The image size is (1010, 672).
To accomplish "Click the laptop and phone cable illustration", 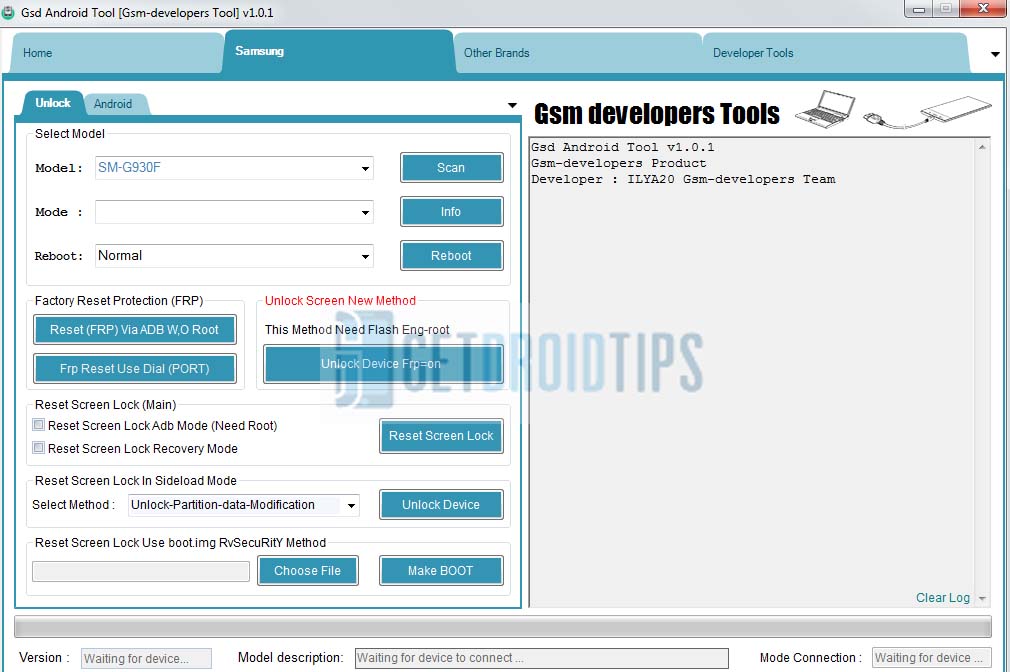I will click(x=893, y=110).
